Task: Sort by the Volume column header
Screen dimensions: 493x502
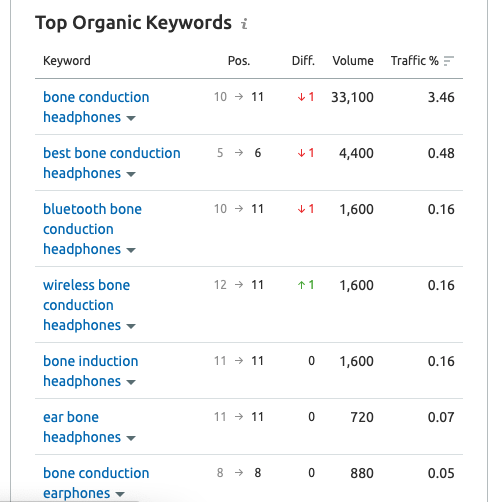Action: pyautogui.click(x=353, y=61)
